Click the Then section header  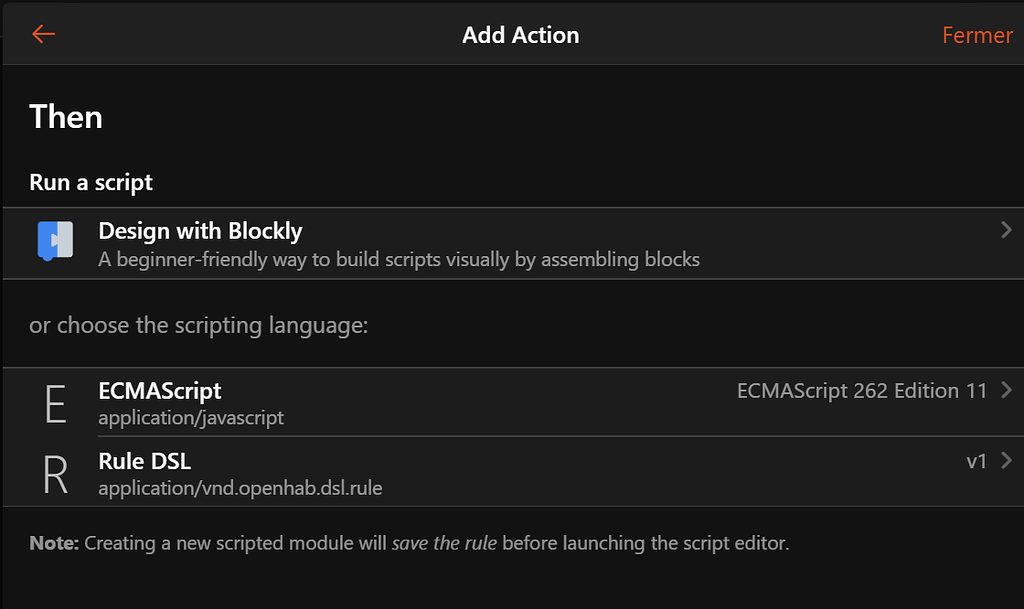tap(66, 117)
